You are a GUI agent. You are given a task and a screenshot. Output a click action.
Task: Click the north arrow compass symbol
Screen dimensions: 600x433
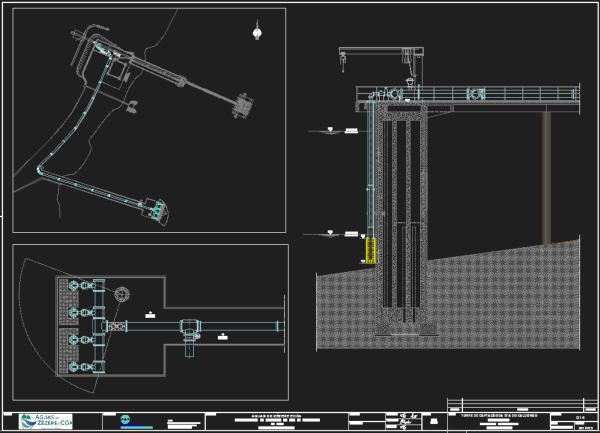[x=257, y=32]
